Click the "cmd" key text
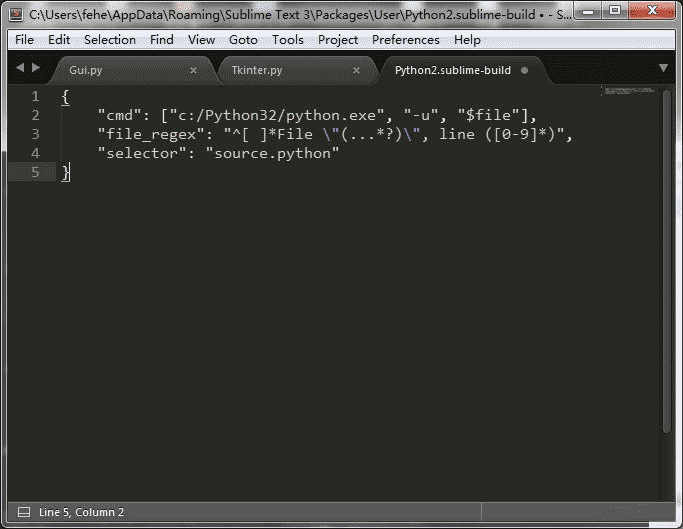 pos(120,115)
